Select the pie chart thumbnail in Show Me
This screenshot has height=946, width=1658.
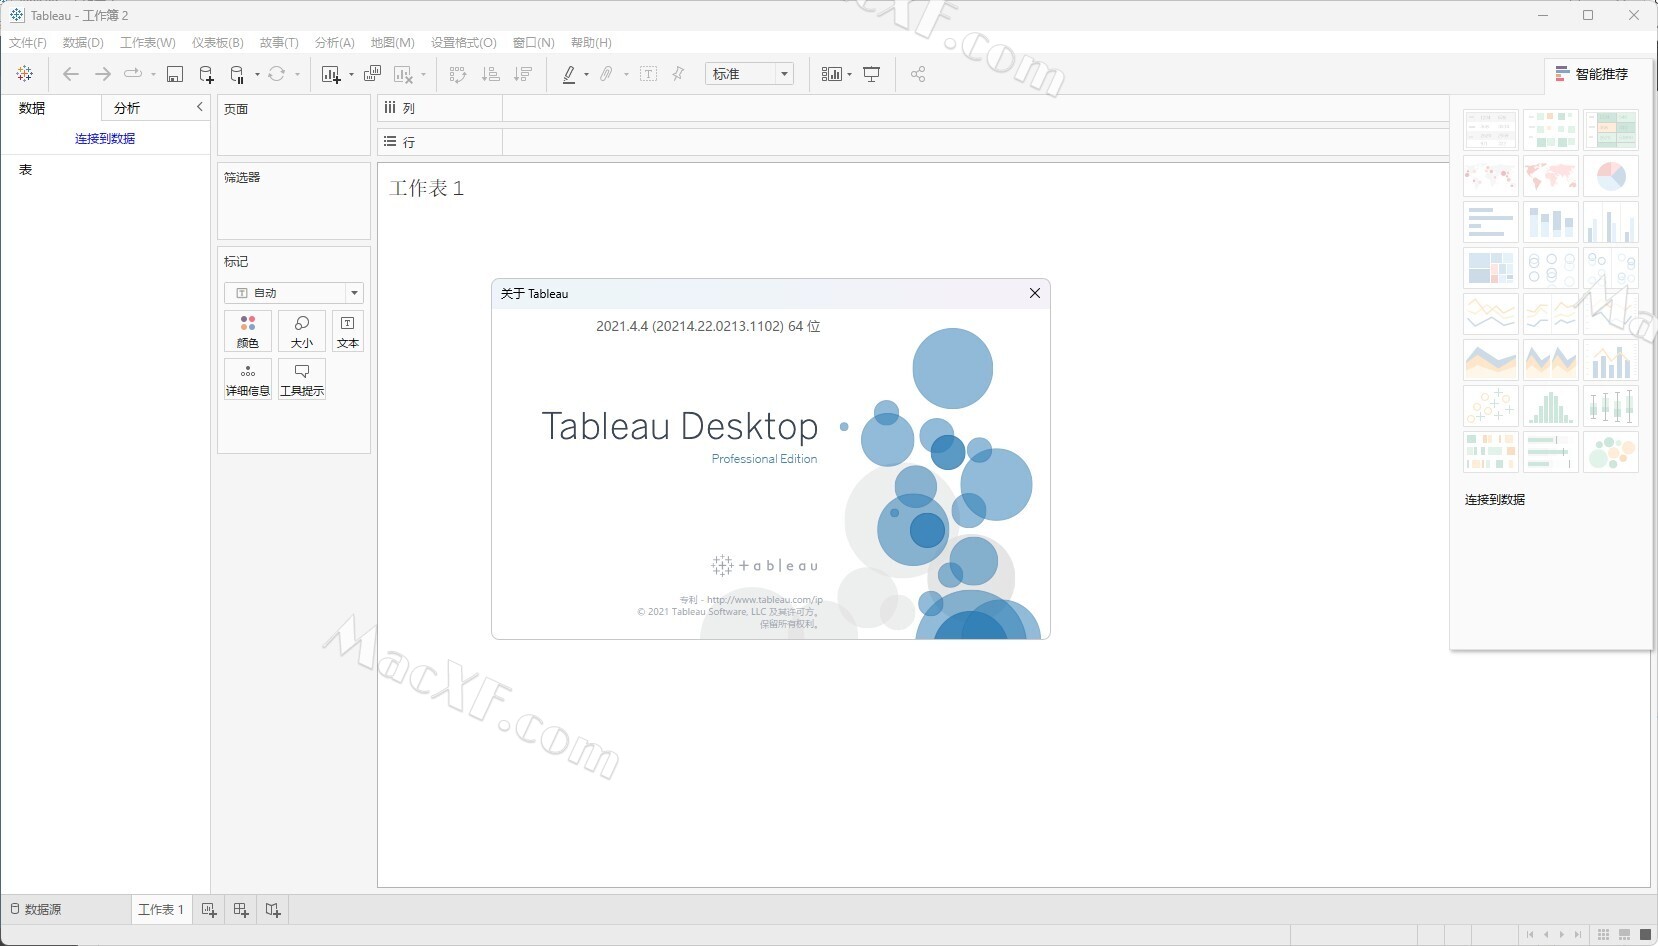[1611, 176]
